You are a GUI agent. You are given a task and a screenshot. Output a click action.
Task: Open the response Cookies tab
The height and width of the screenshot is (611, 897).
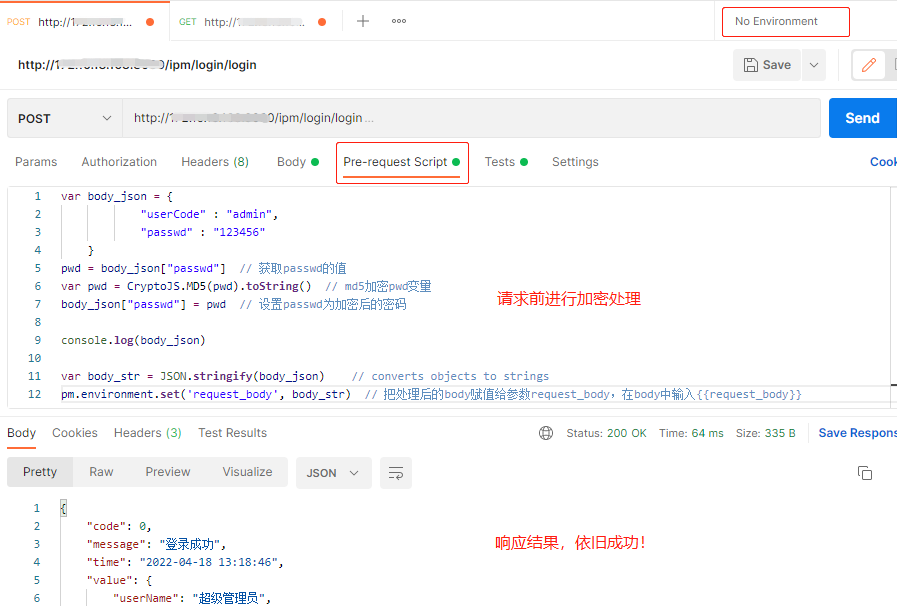coord(75,433)
